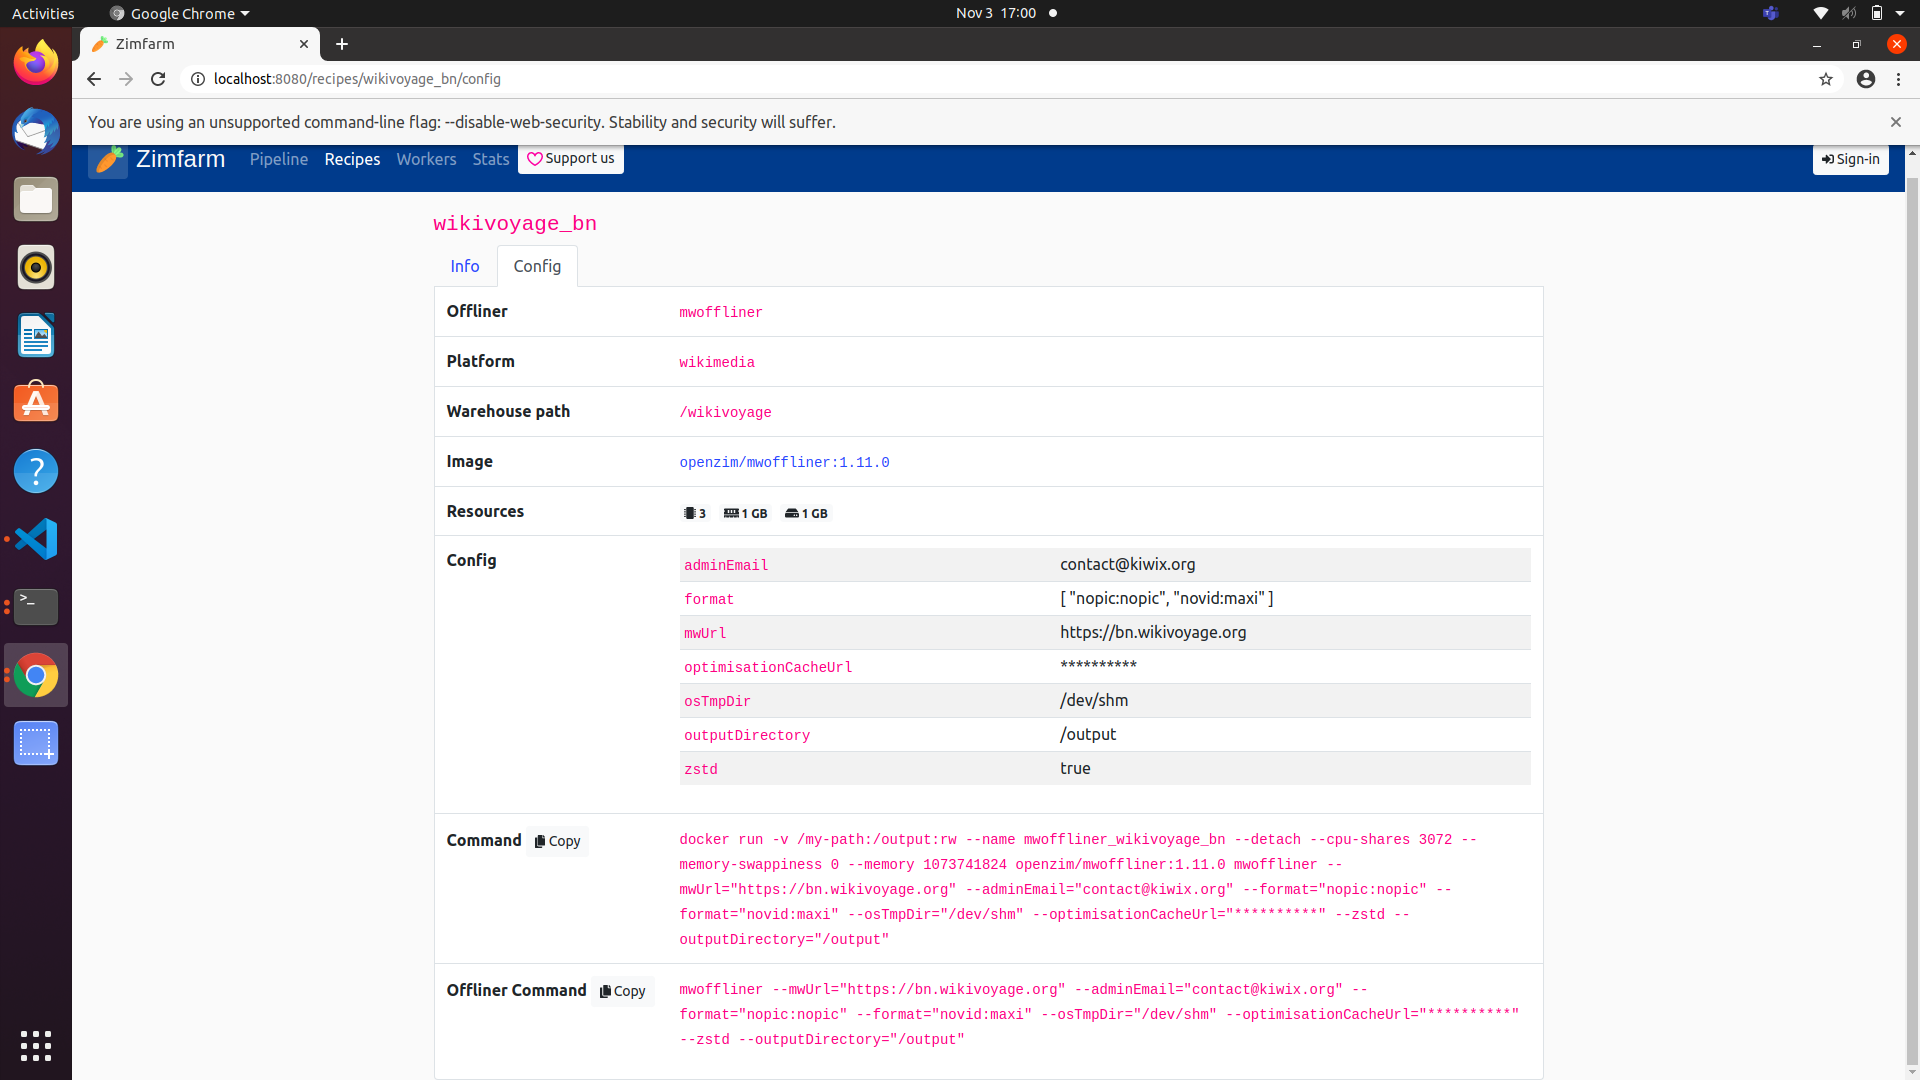This screenshot has width=1920, height=1080.
Task: Bookmark the page with the star
Action: pos(1827,79)
